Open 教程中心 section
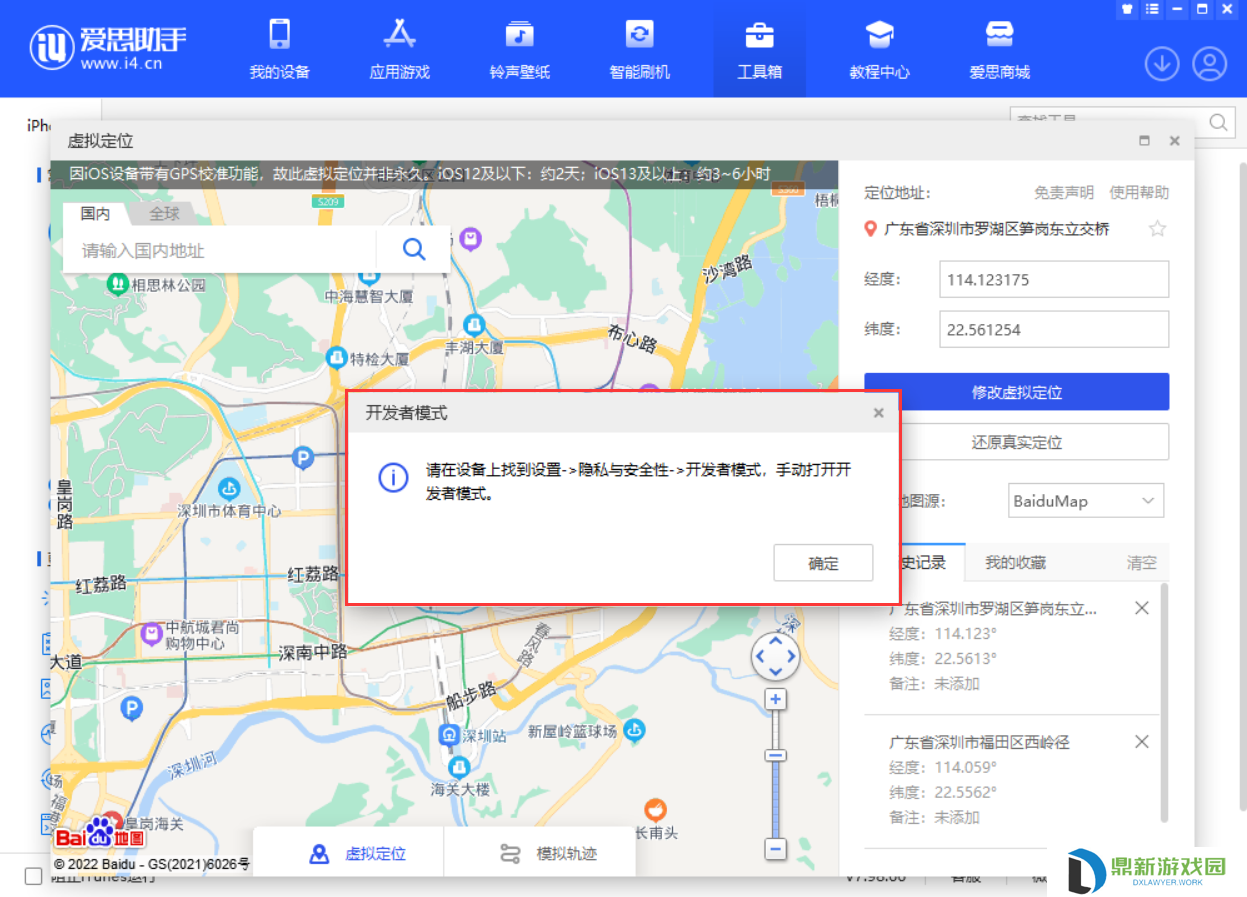This screenshot has height=897, width=1247. pyautogui.click(x=879, y=49)
